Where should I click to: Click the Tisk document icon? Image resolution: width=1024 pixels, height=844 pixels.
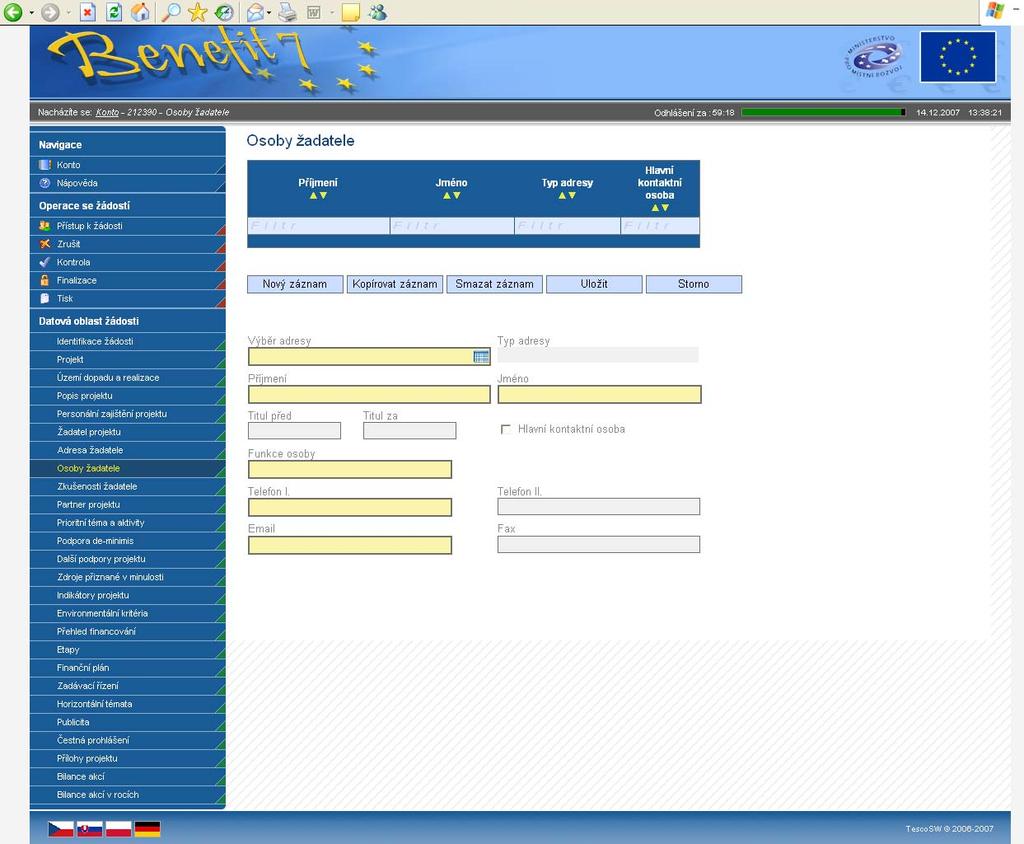[x=45, y=299]
